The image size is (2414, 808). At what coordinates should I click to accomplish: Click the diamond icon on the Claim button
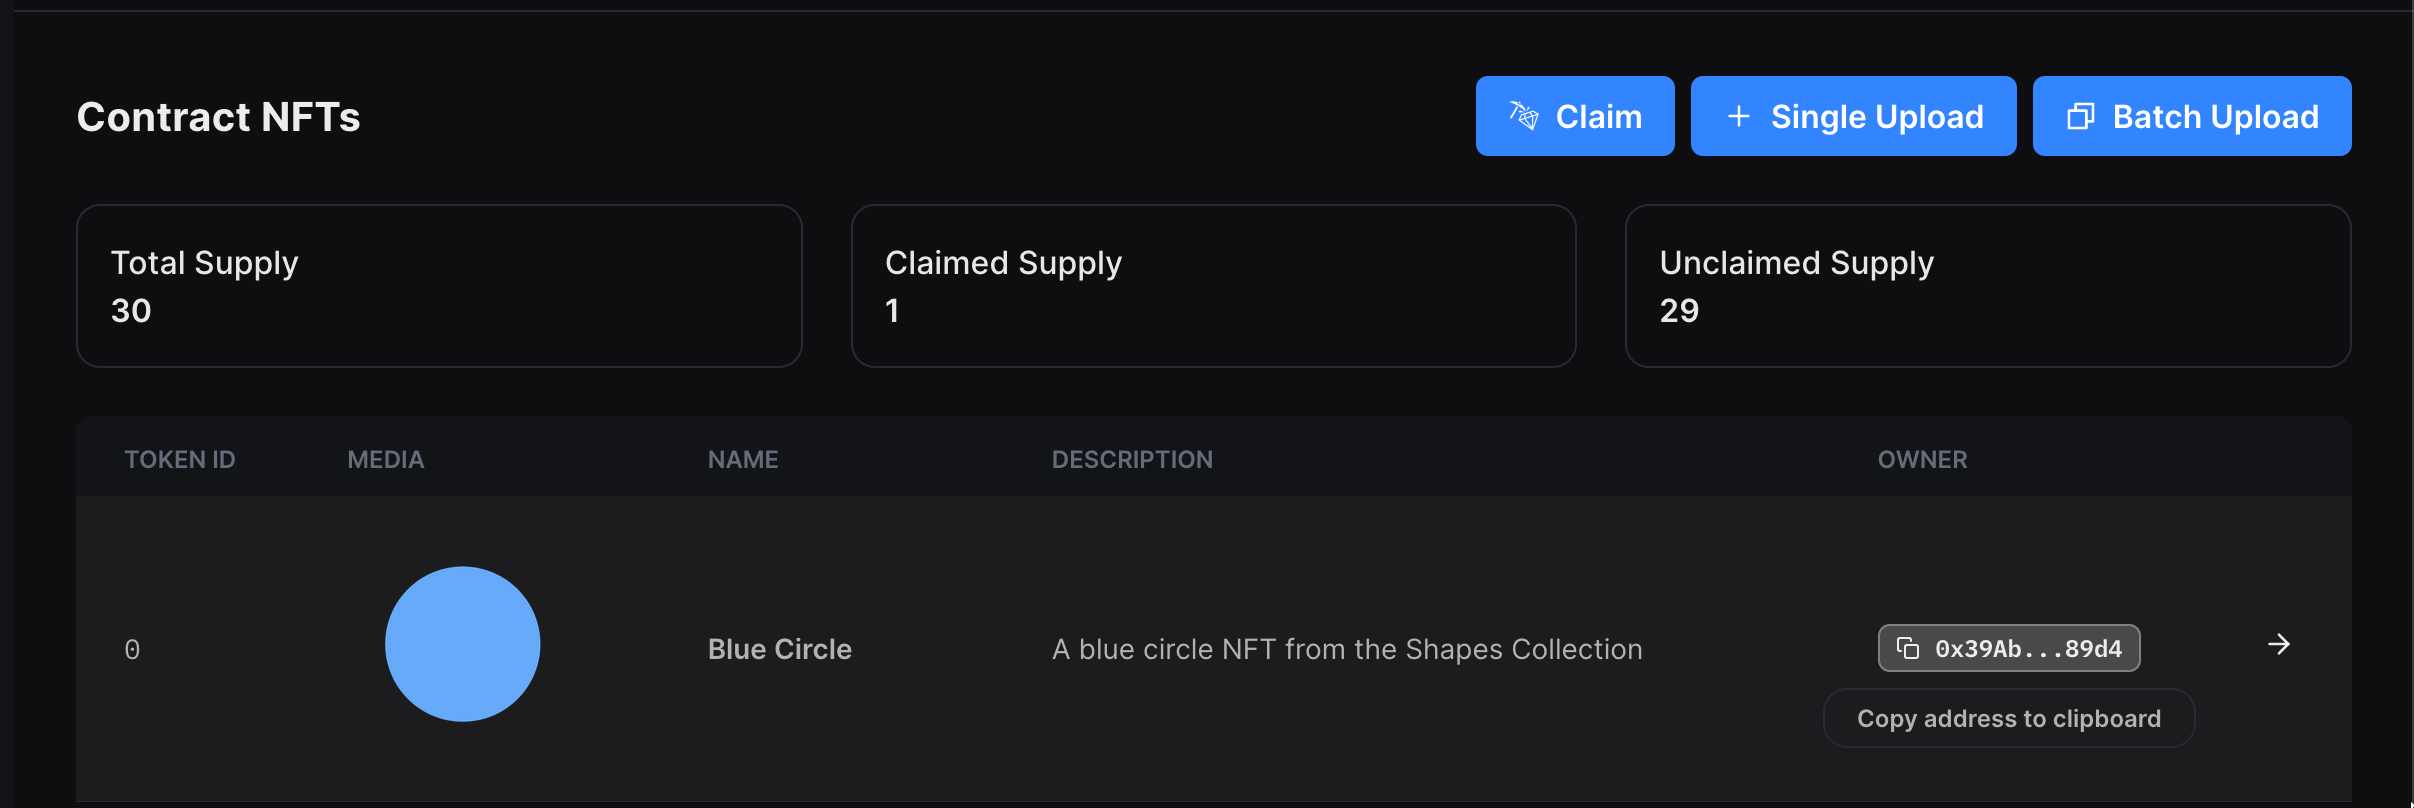[x=1523, y=116]
